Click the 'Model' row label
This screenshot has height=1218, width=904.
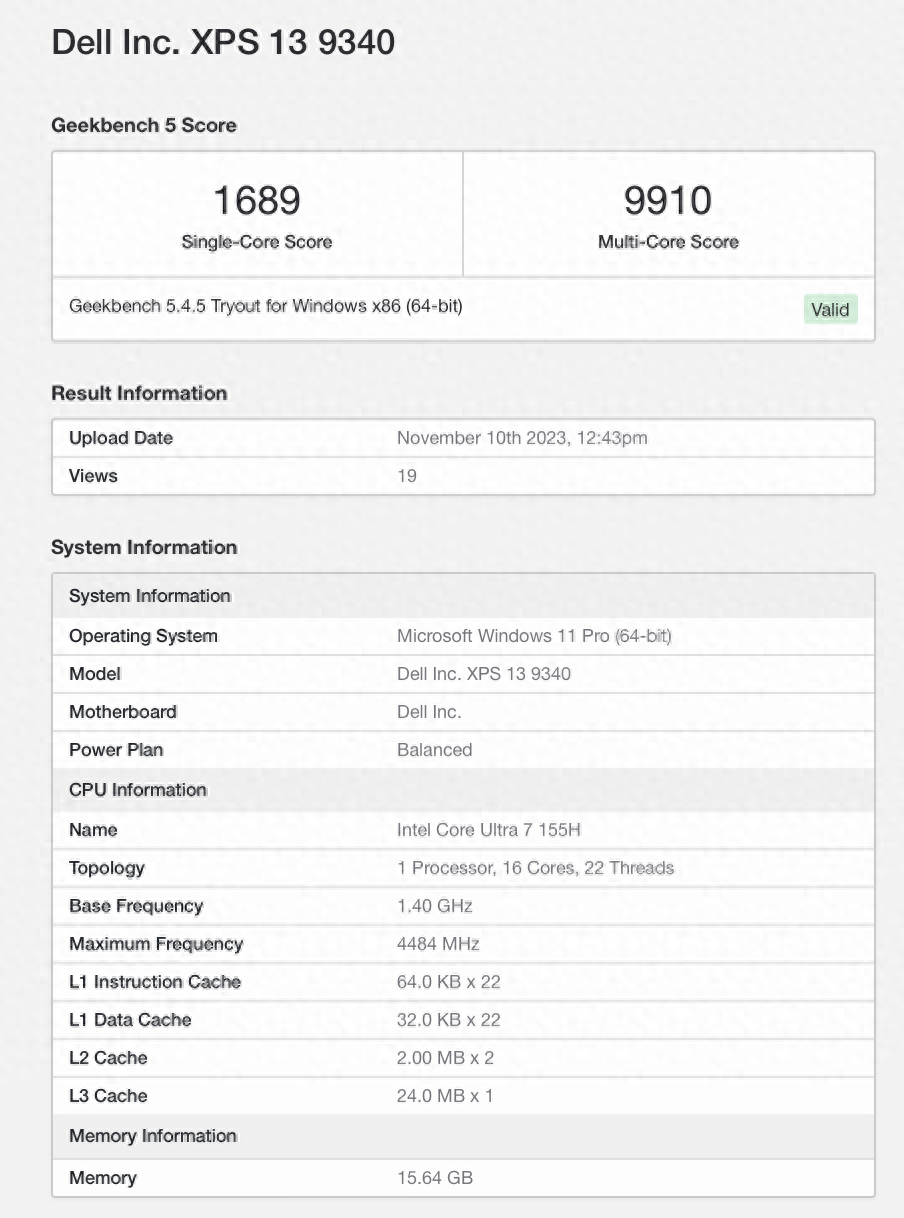[95, 674]
